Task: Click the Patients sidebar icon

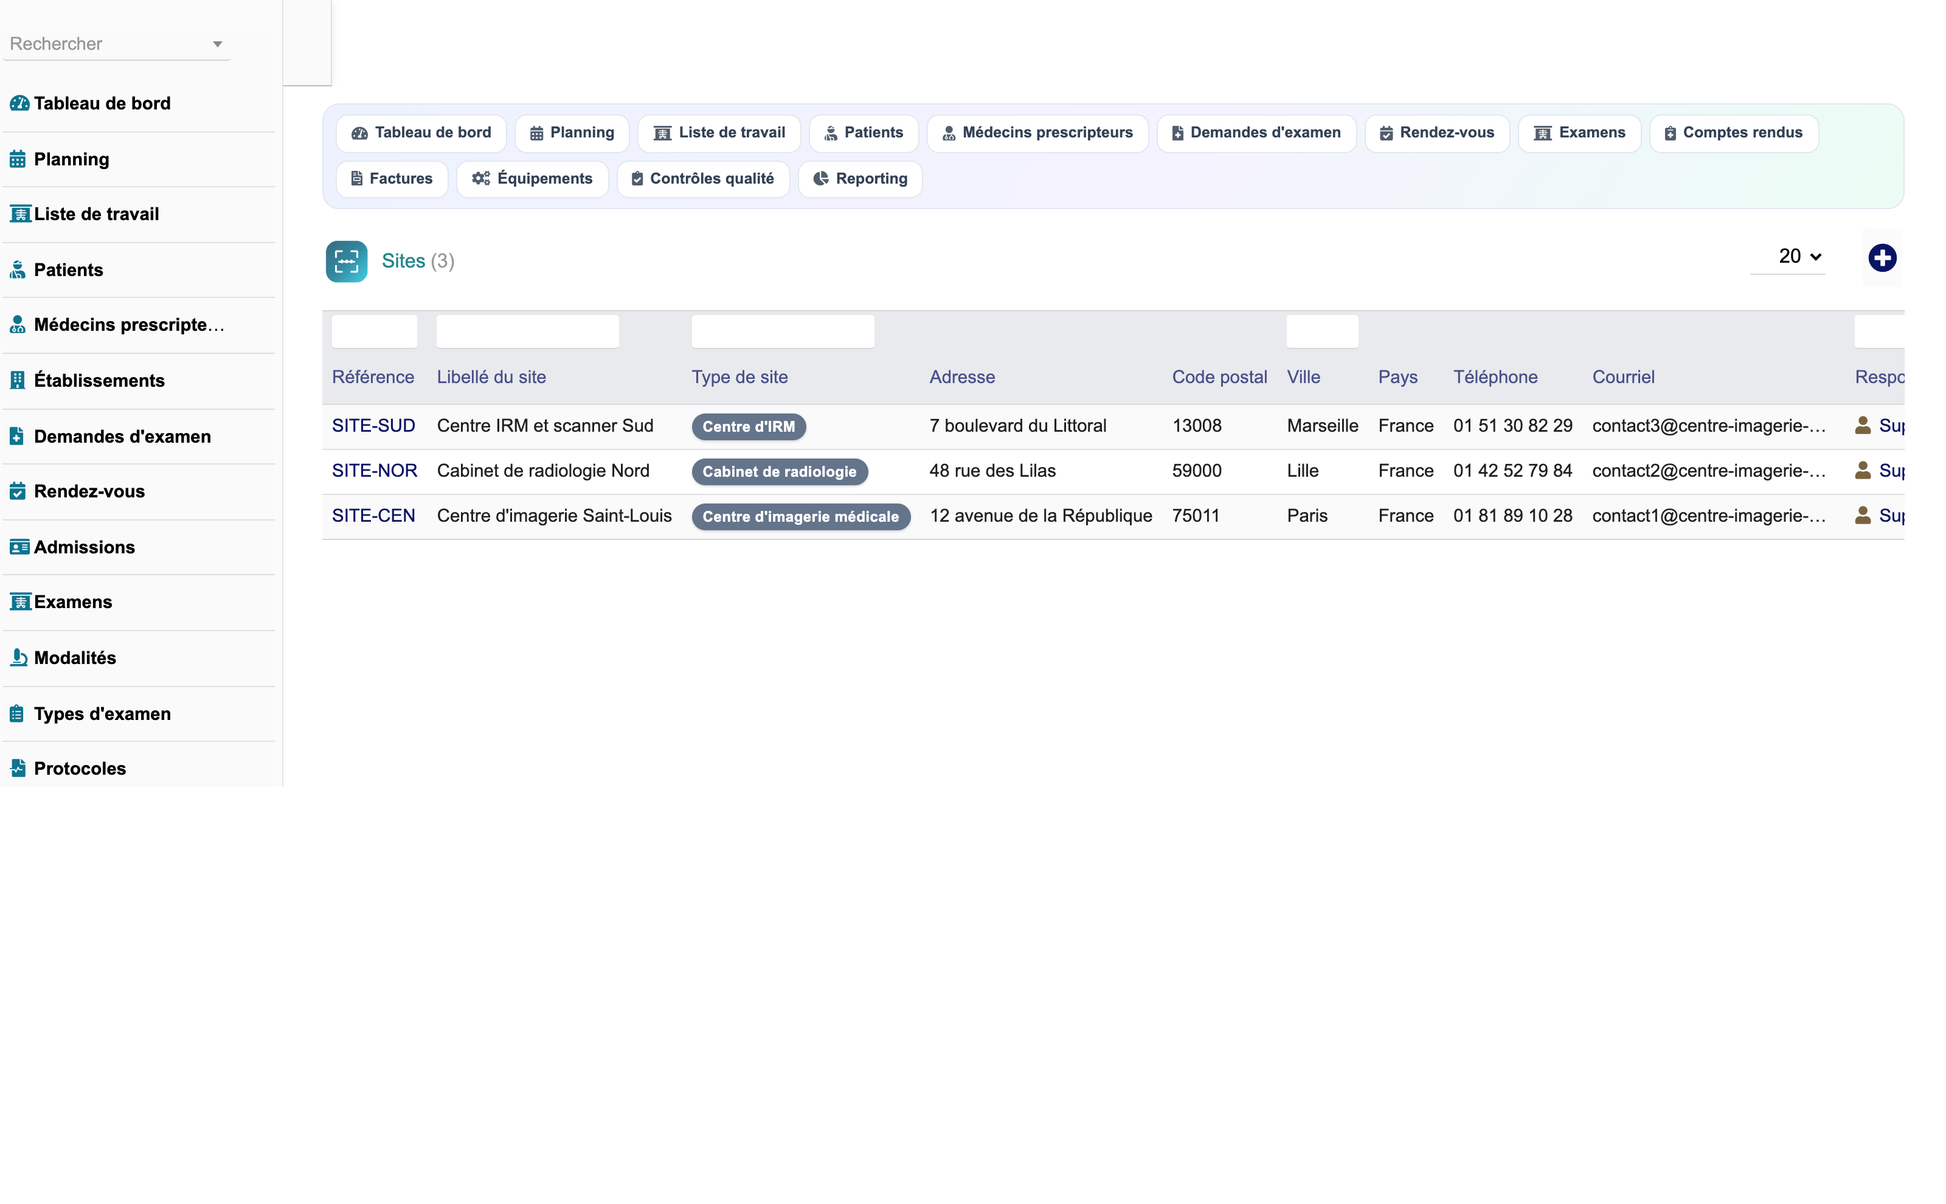Action: (18, 270)
